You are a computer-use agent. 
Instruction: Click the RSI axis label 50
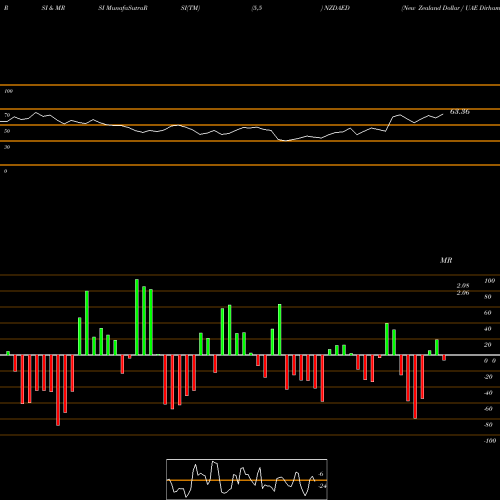click(x=7, y=131)
